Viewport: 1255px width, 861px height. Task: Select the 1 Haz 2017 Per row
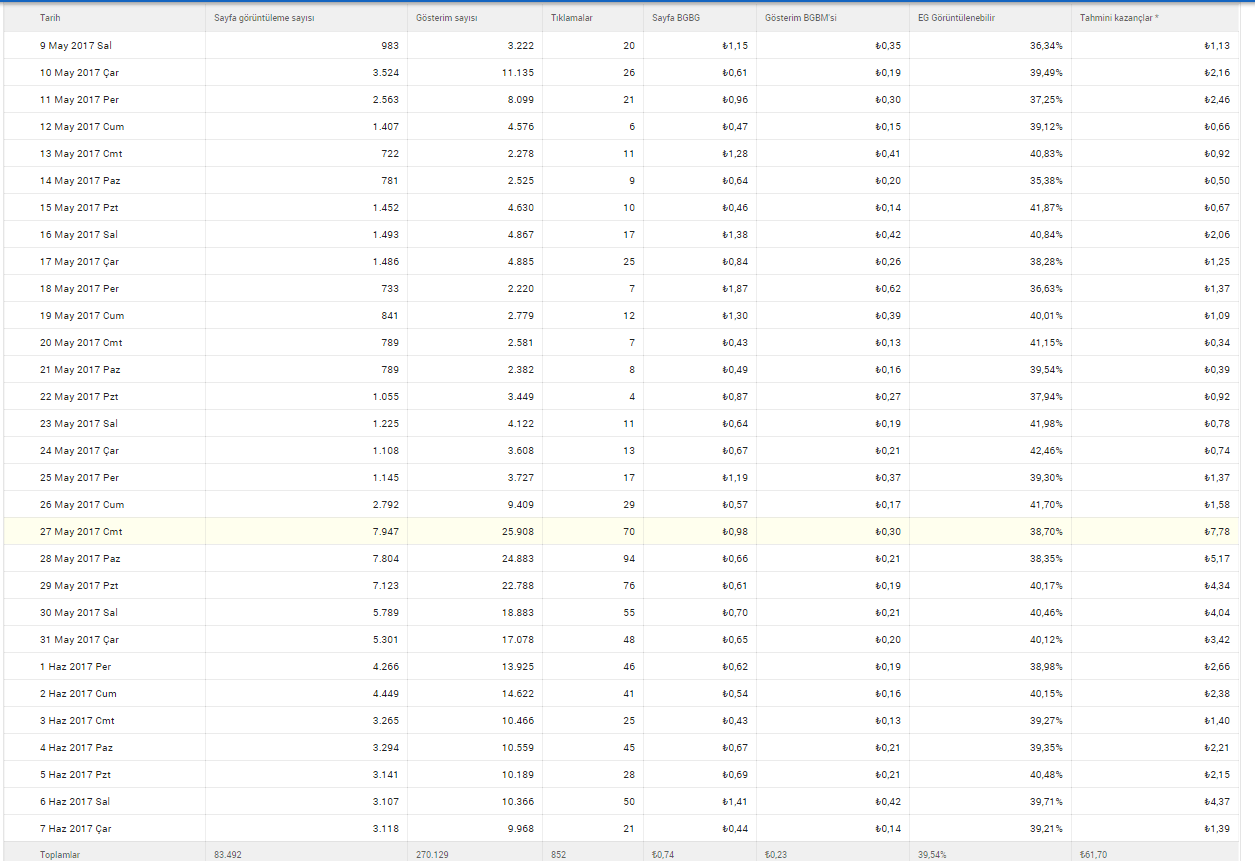point(627,666)
